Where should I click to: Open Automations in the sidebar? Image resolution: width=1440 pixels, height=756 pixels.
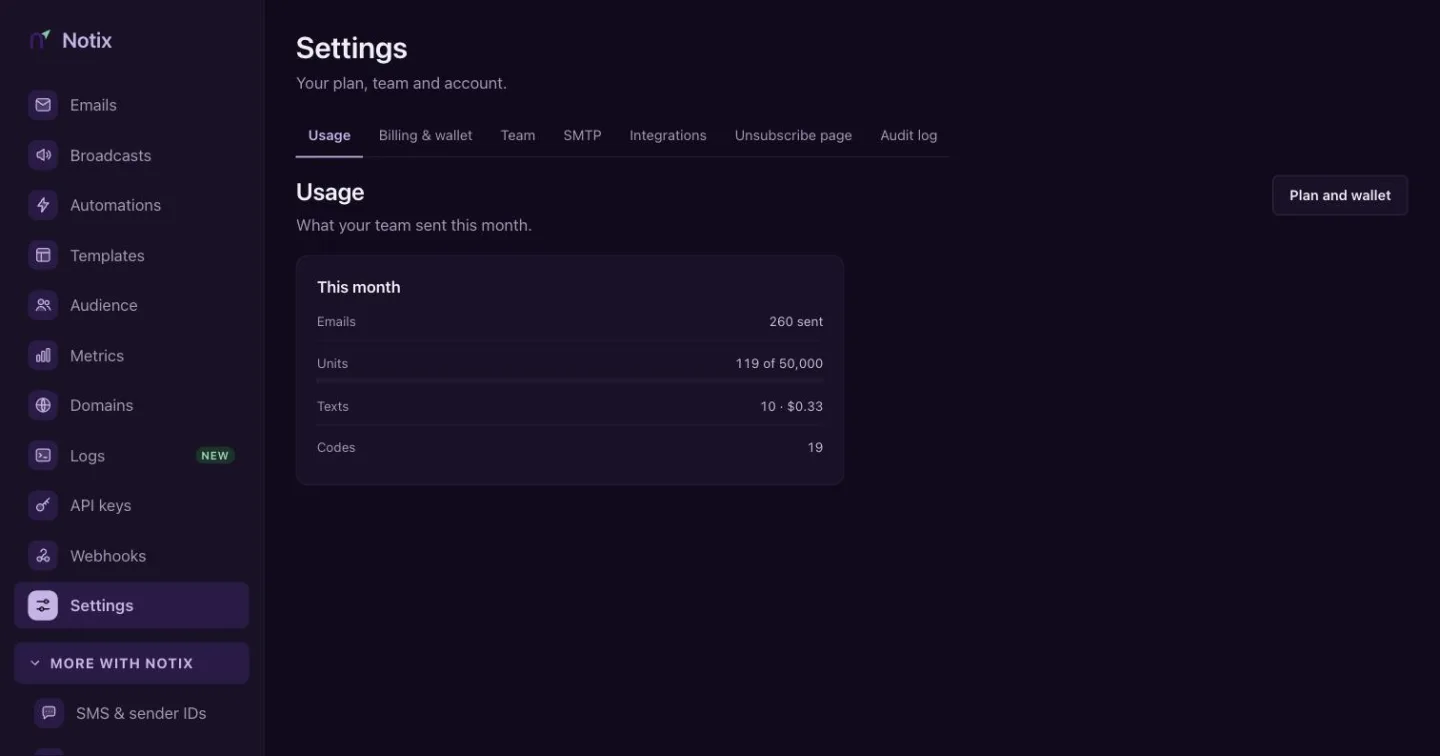(131, 205)
